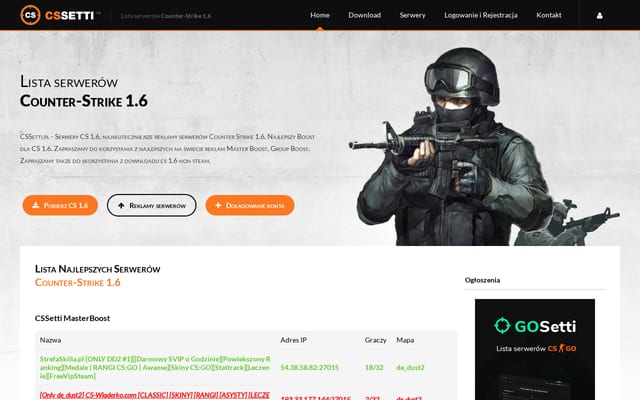
Task: Navigate to the Kontakt page
Action: (549, 15)
